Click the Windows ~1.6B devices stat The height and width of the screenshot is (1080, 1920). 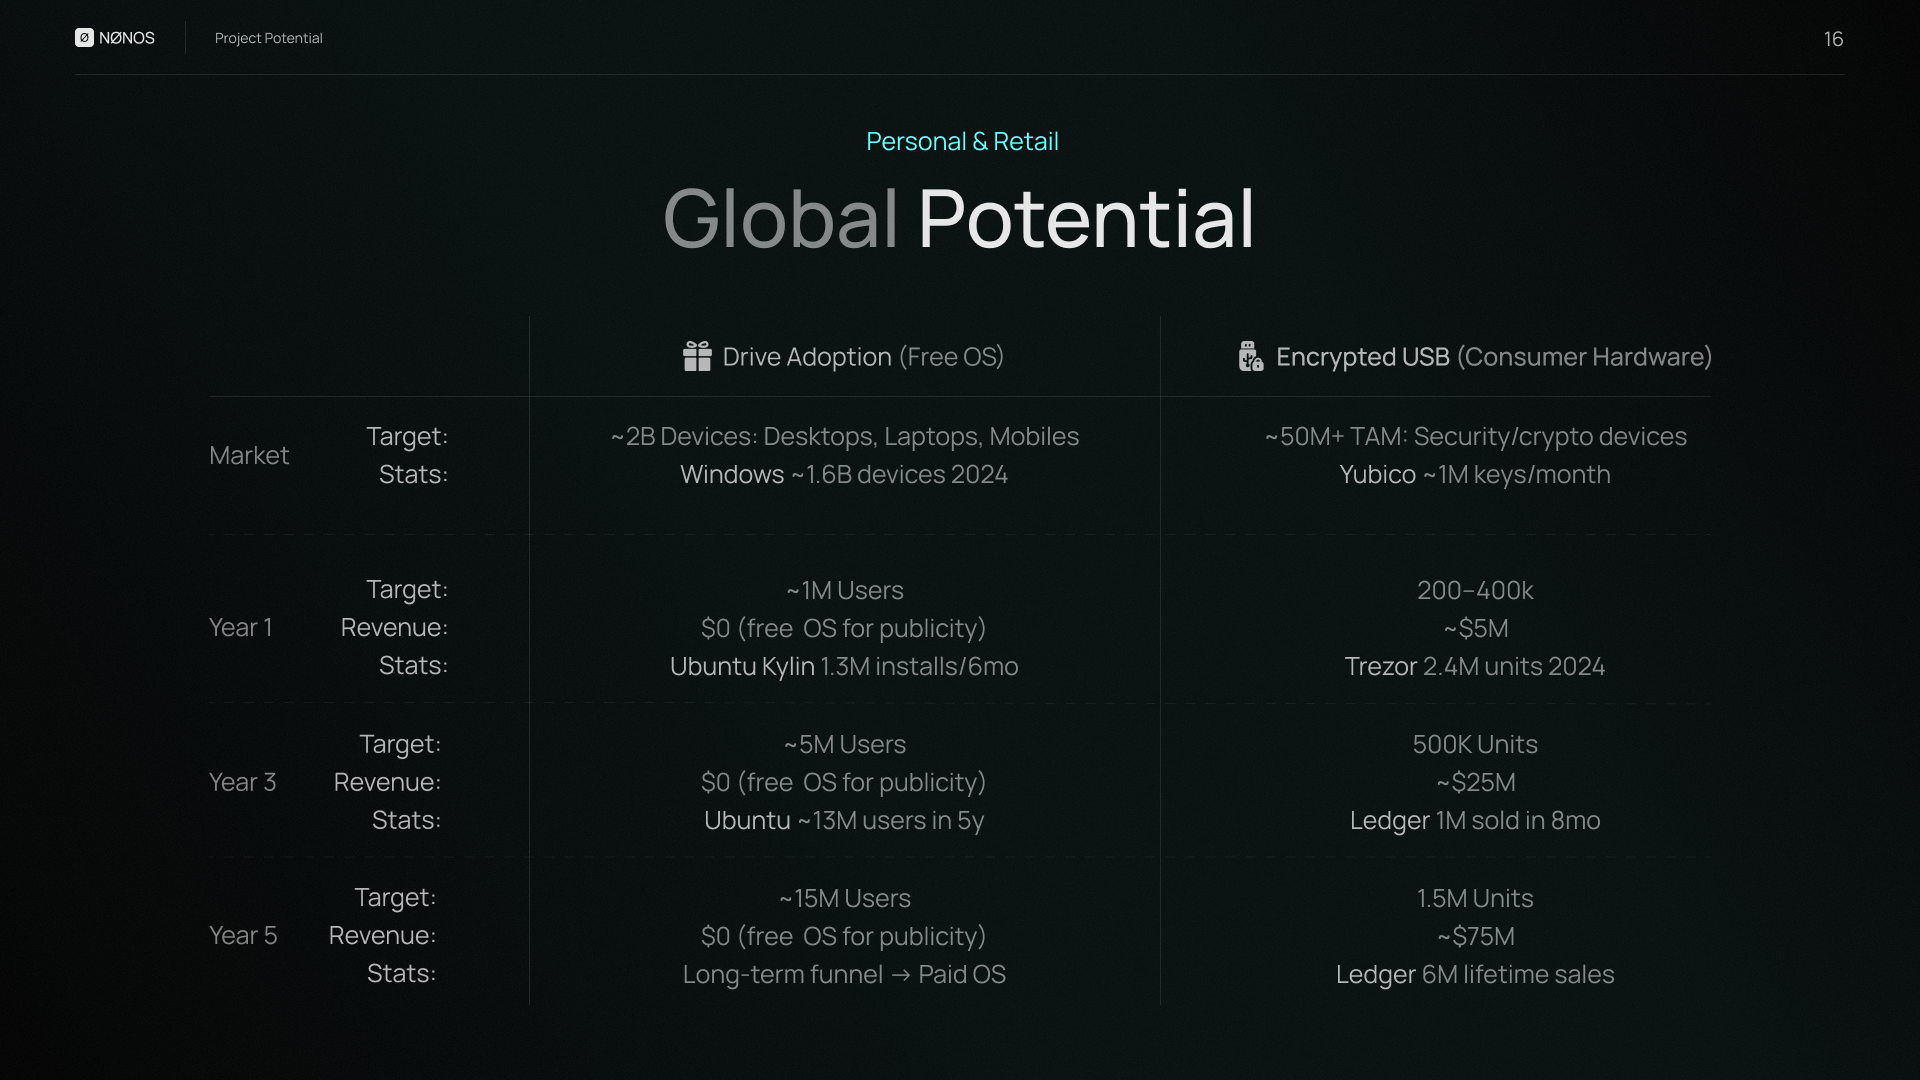(843, 474)
